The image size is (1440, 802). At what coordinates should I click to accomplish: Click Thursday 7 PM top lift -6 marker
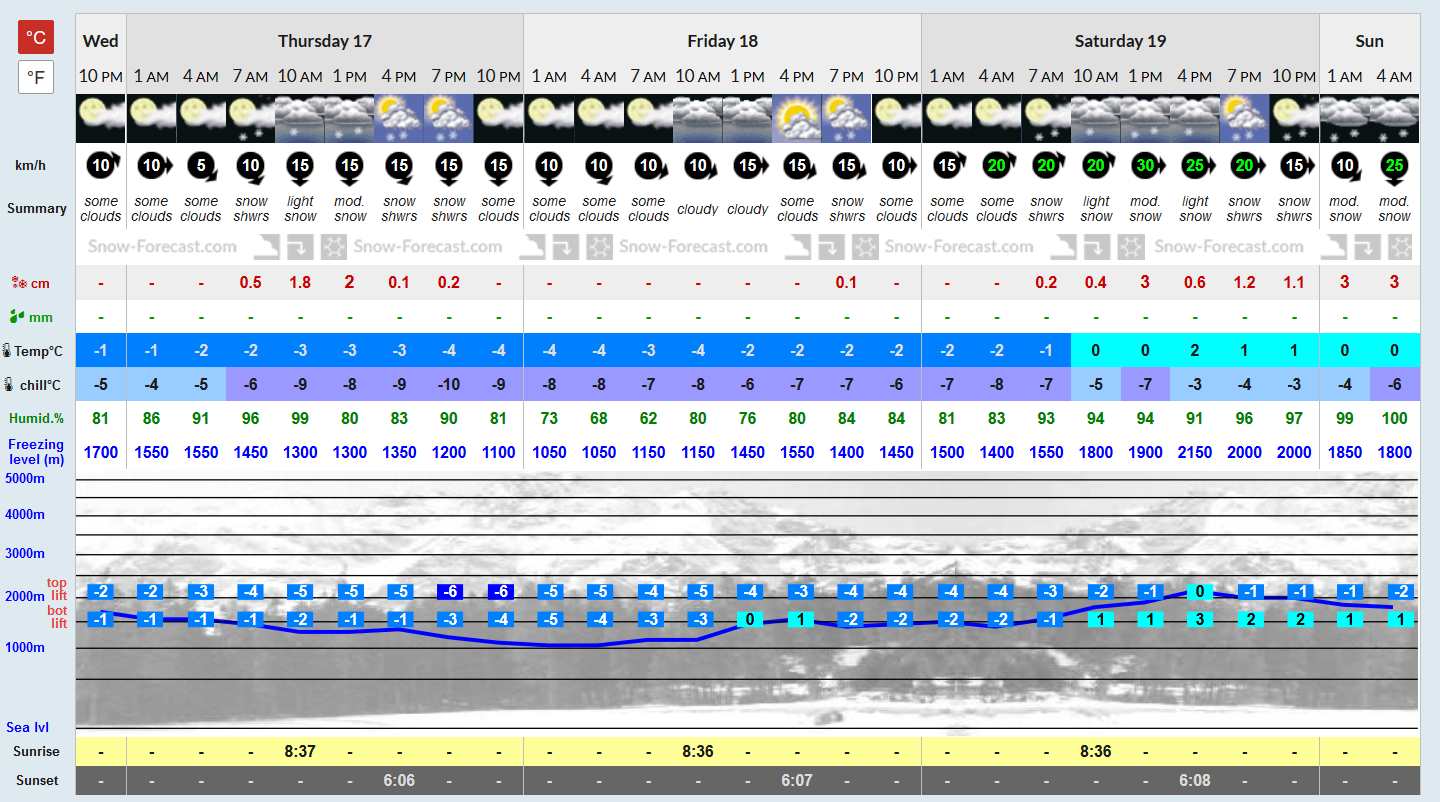pyautogui.click(x=449, y=591)
